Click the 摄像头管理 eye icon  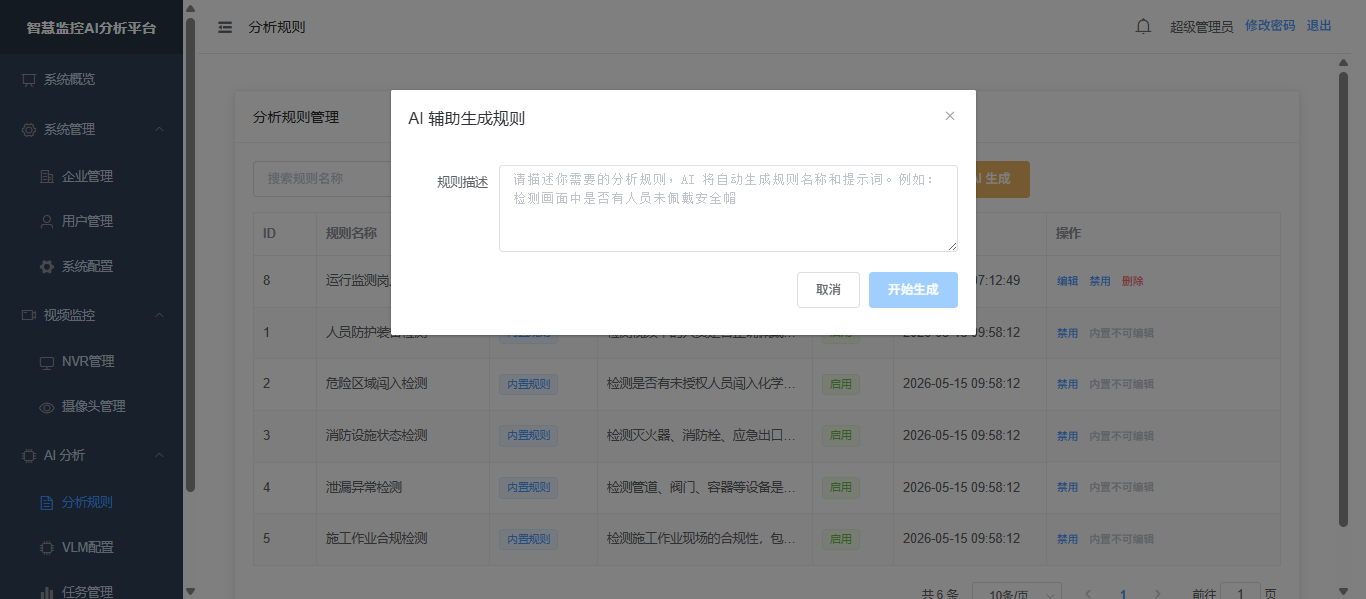pos(47,407)
